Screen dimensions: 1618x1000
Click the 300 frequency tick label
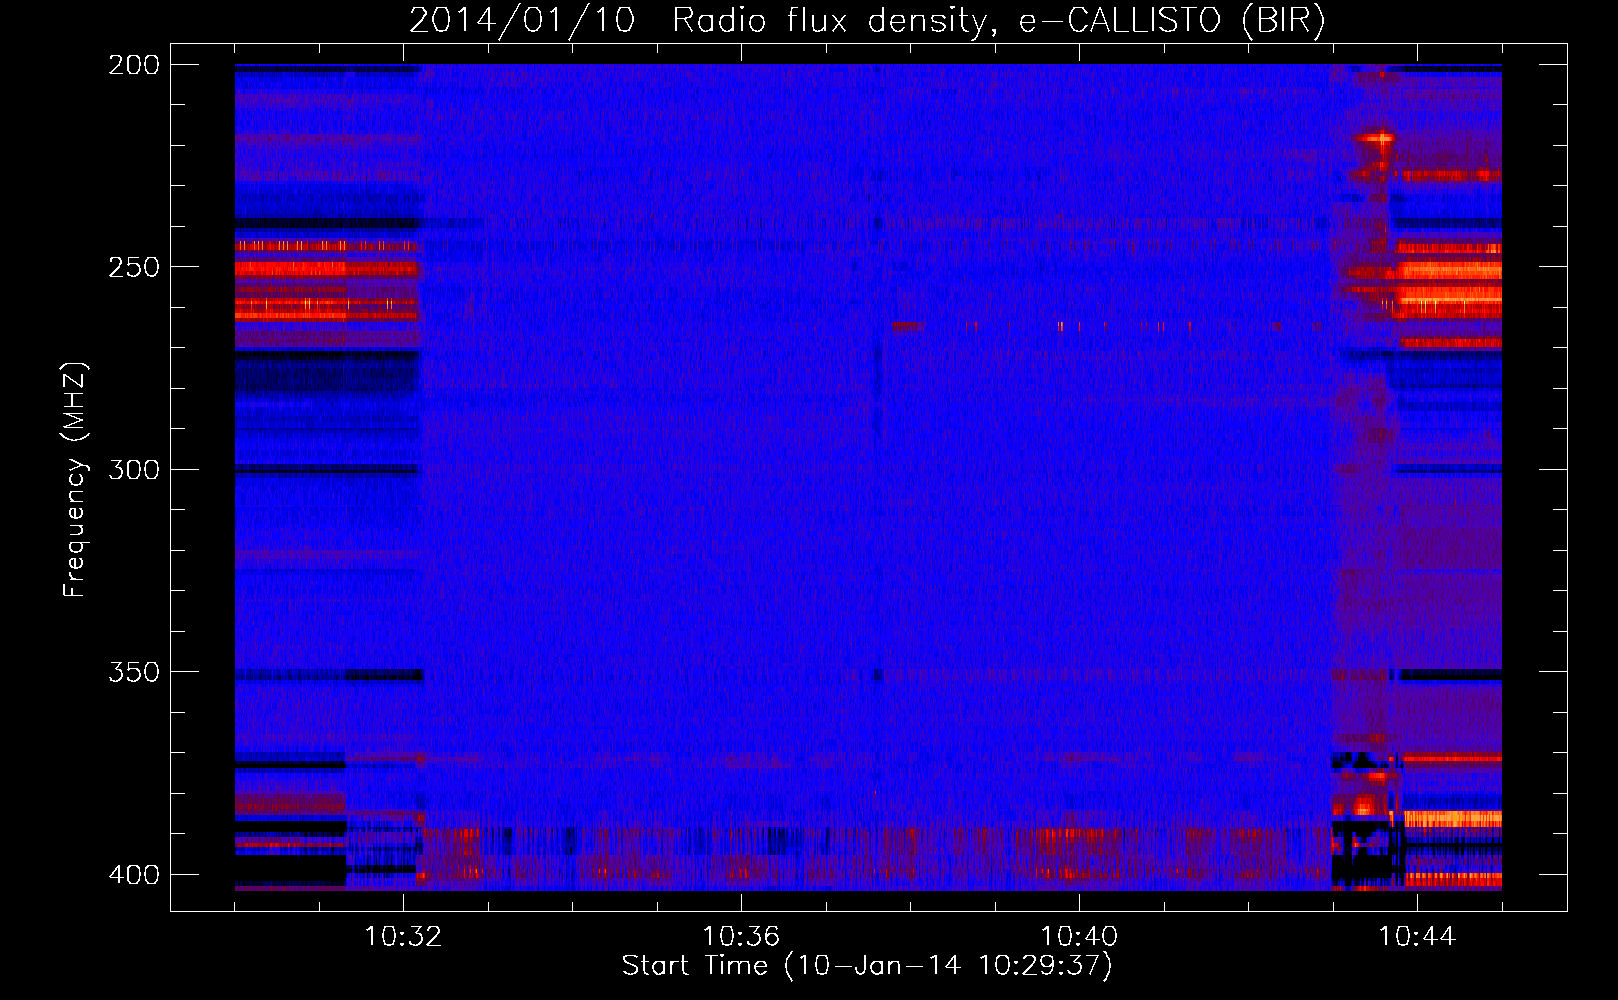[134, 469]
